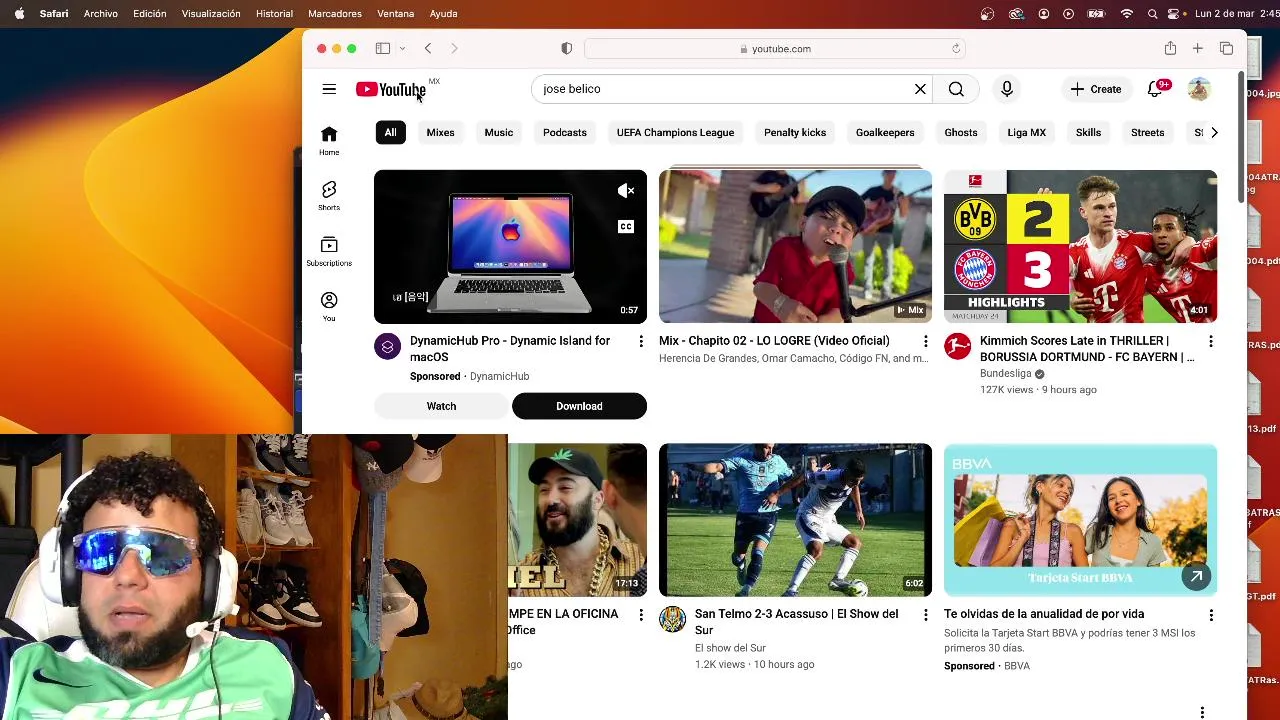Open the DynamicHub channel avatar icon
The image size is (1280, 720).
(x=387, y=346)
